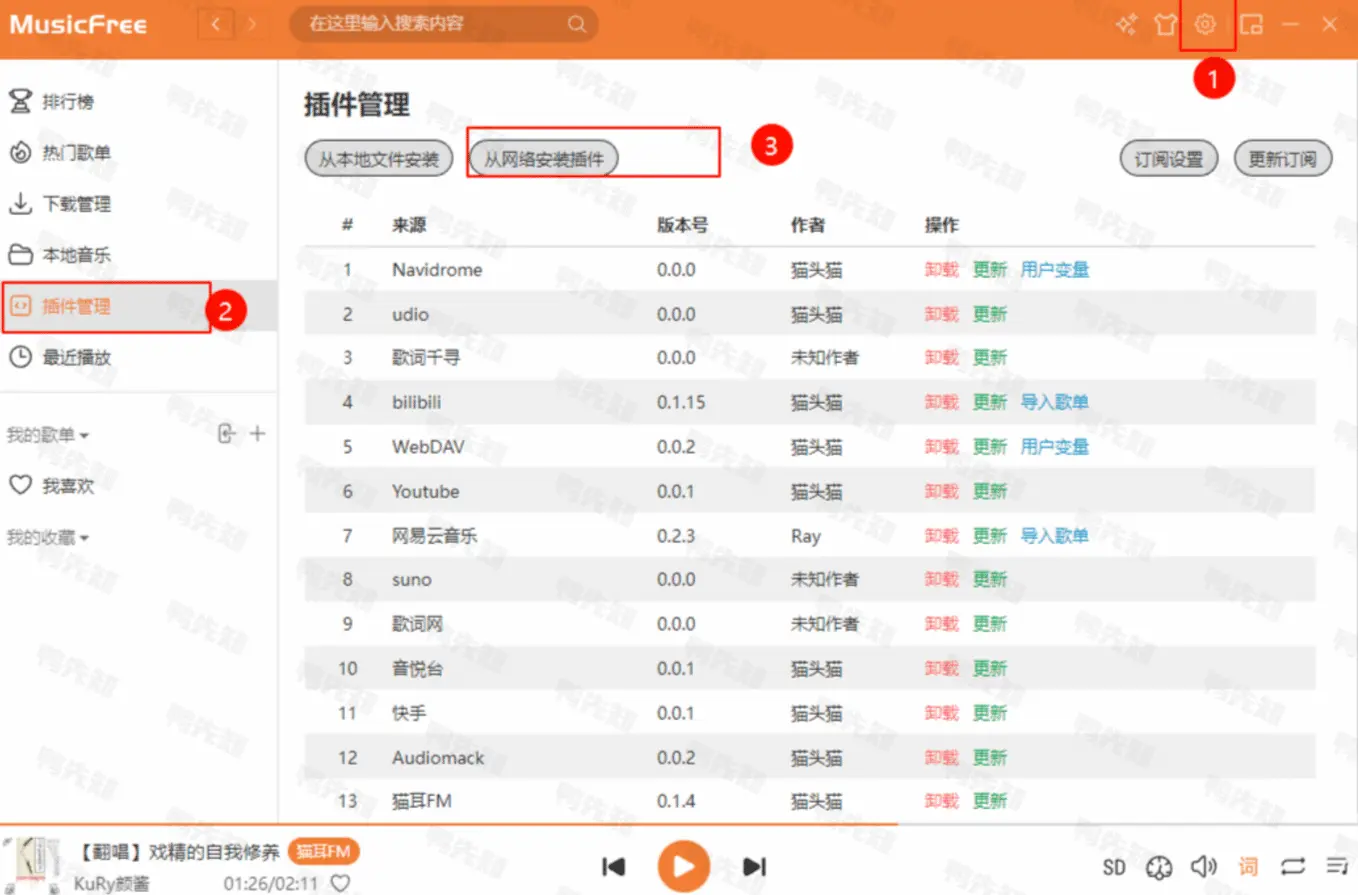Image resolution: width=1358 pixels, height=895 pixels.
Task: Open the theme shirt icon
Action: pyautogui.click(x=1165, y=25)
